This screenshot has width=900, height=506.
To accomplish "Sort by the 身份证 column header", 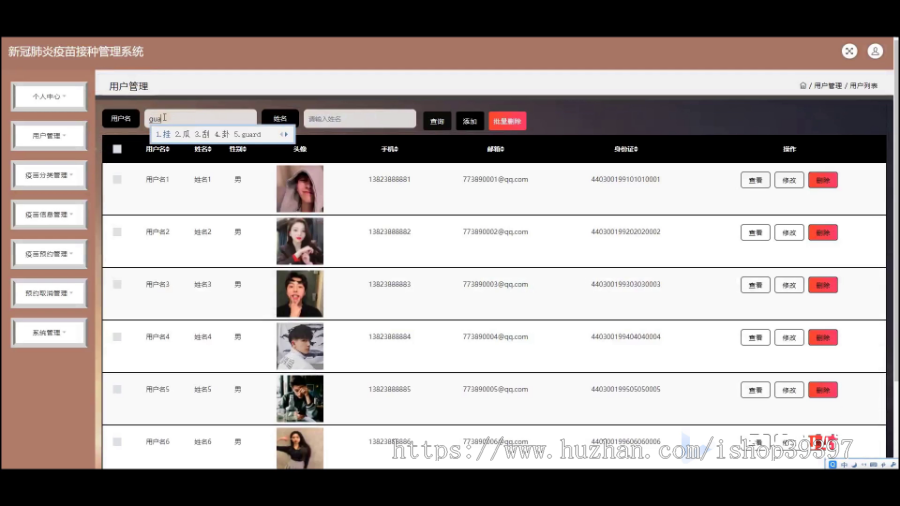I will (626, 149).
